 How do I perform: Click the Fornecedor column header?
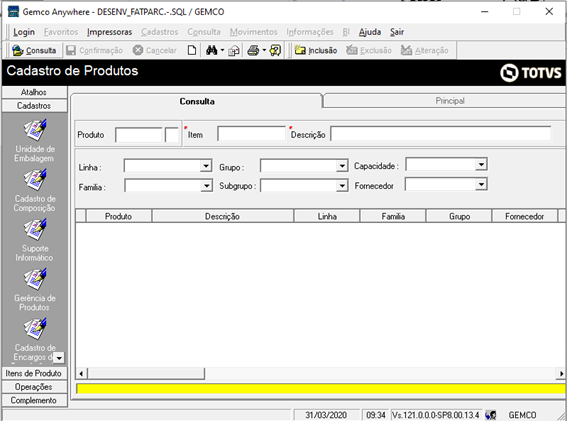click(x=524, y=216)
